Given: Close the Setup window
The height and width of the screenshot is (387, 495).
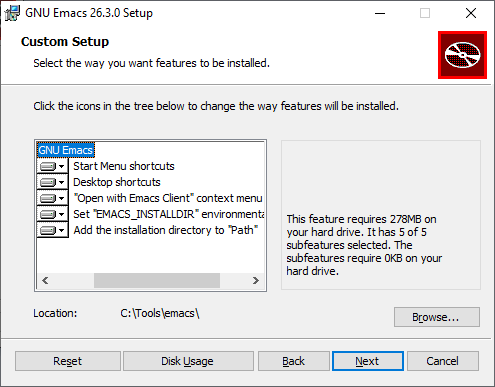Looking at the screenshot, I should [x=471, y=13].
